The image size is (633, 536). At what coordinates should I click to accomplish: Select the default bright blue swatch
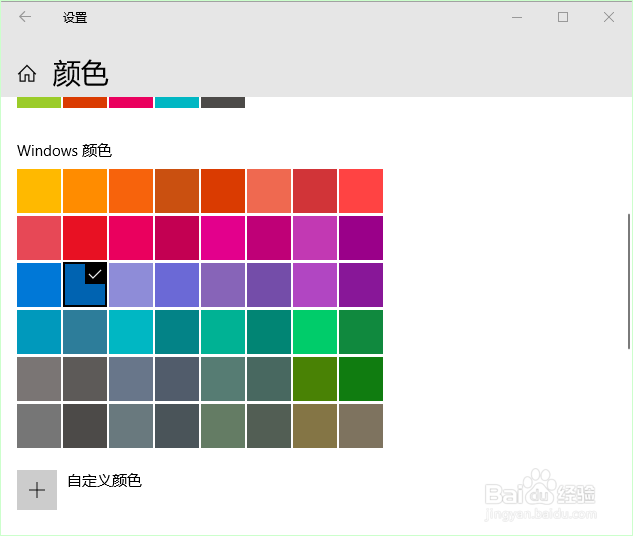[39, 285]
